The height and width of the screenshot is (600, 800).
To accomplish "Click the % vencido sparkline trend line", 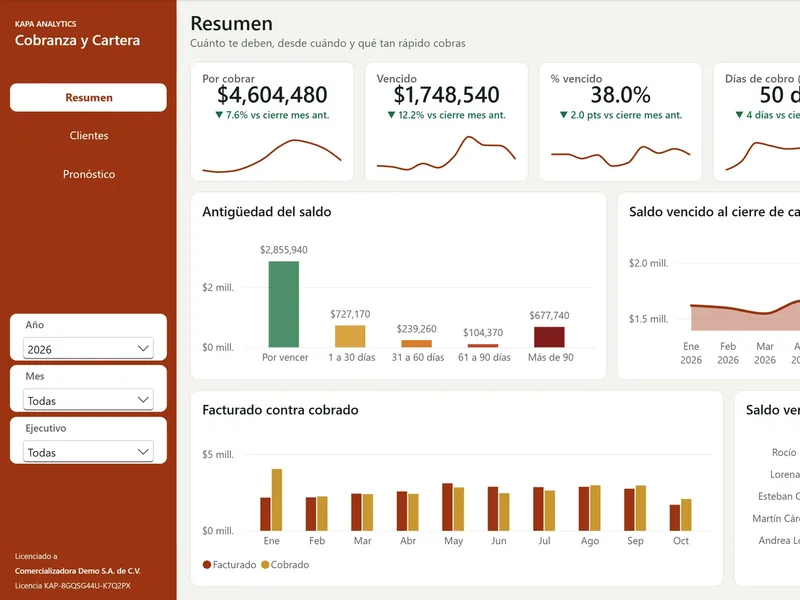I will click(620, 156).
